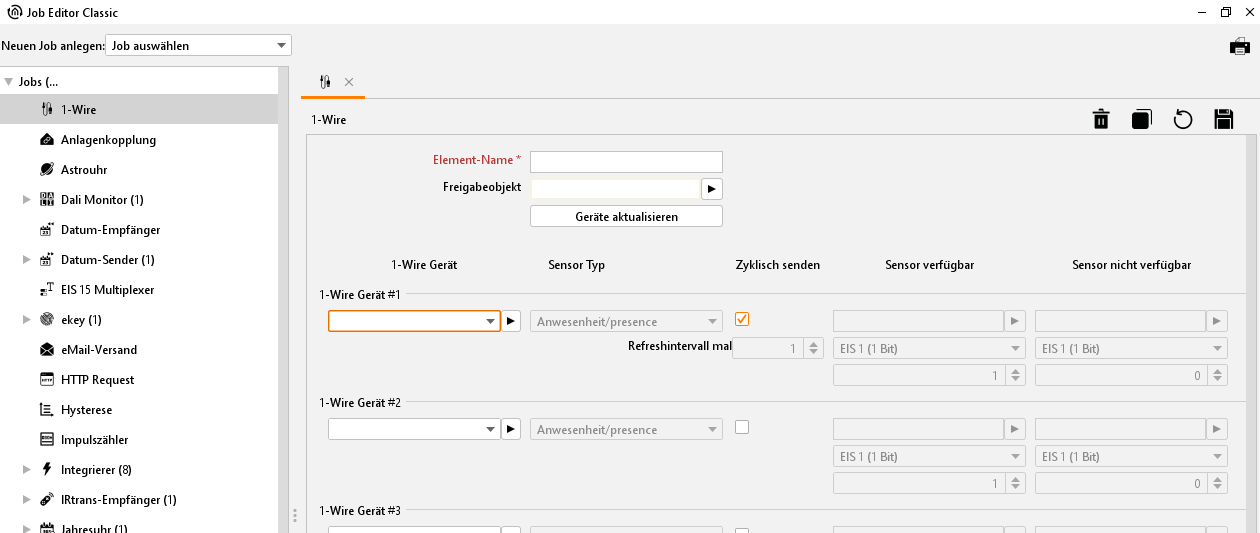
Task: Uncheck Zyklisch senden for Gerät #1
Action: click(x=742, y=319)
